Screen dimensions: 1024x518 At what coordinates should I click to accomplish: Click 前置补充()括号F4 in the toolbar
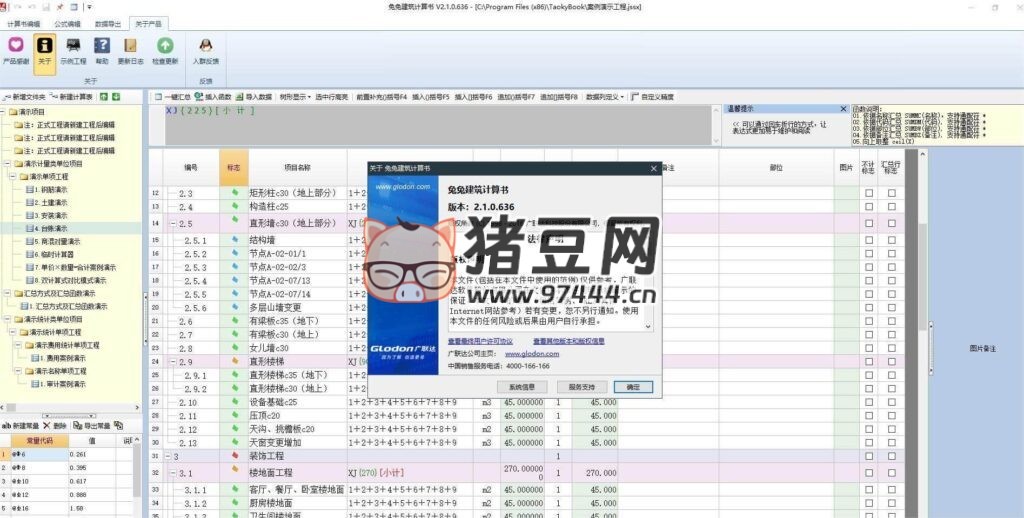381,97
